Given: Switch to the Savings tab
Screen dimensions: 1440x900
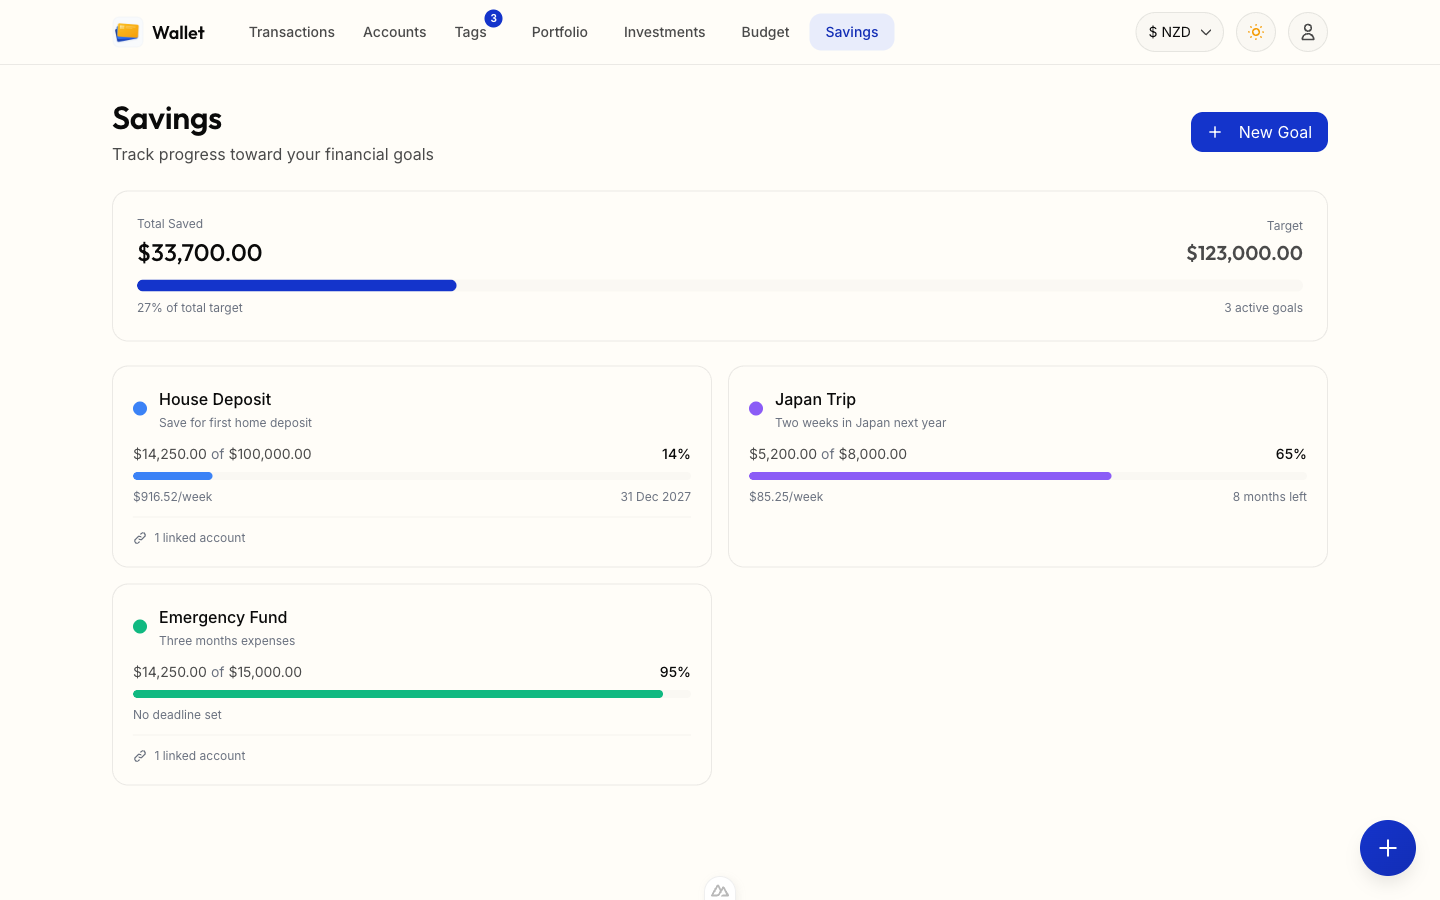Looking at the screenshot, I should point(851,31).
